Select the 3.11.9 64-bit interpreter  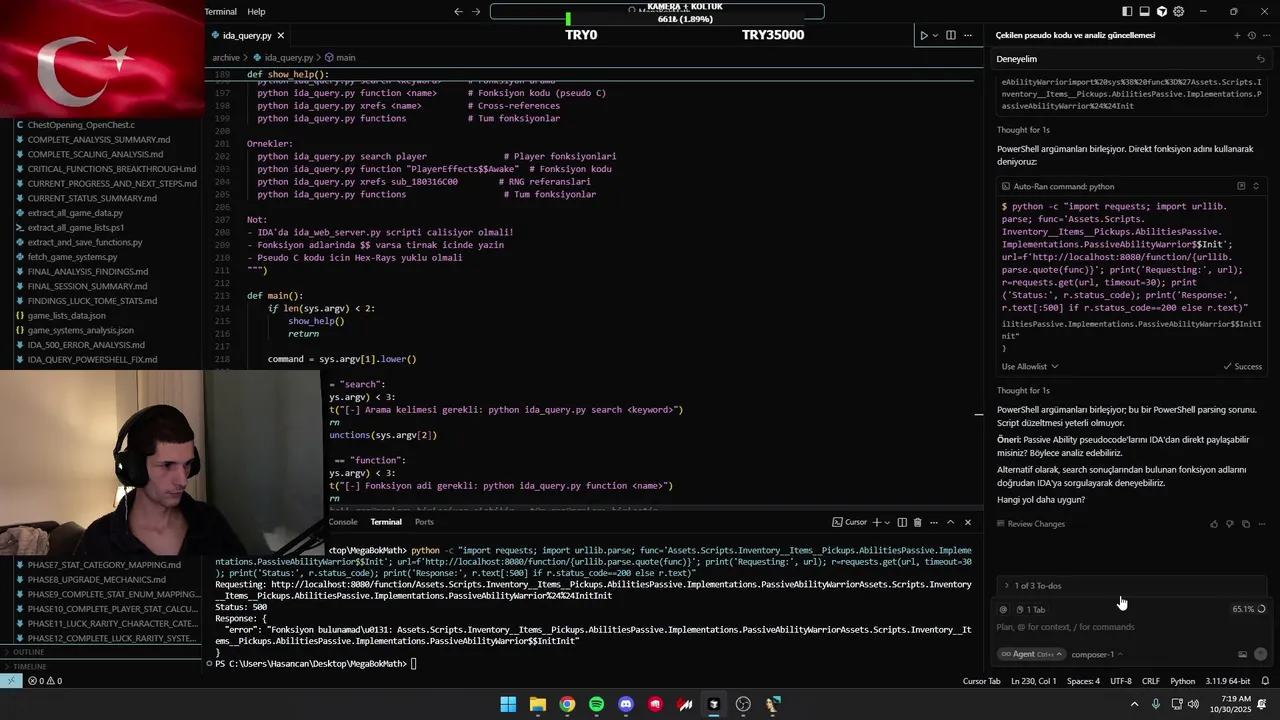pos(1228,681)
